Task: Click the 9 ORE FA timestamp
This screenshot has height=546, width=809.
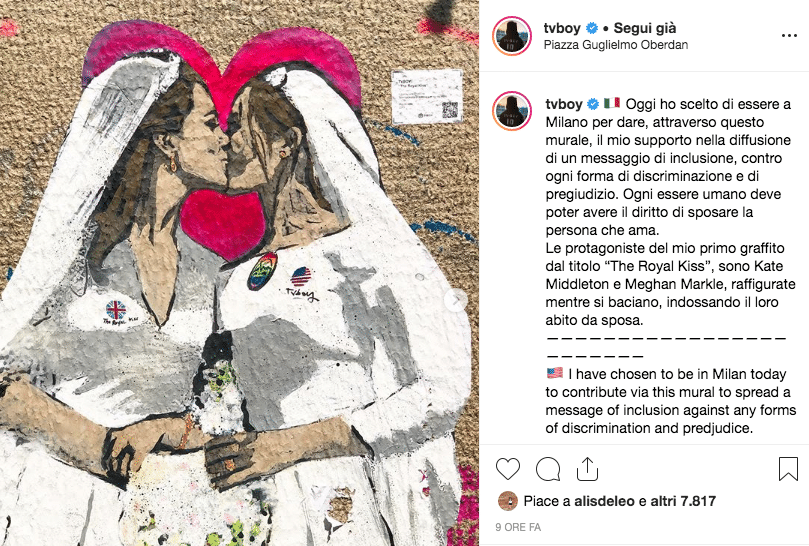Action: (x=517, y=527)
